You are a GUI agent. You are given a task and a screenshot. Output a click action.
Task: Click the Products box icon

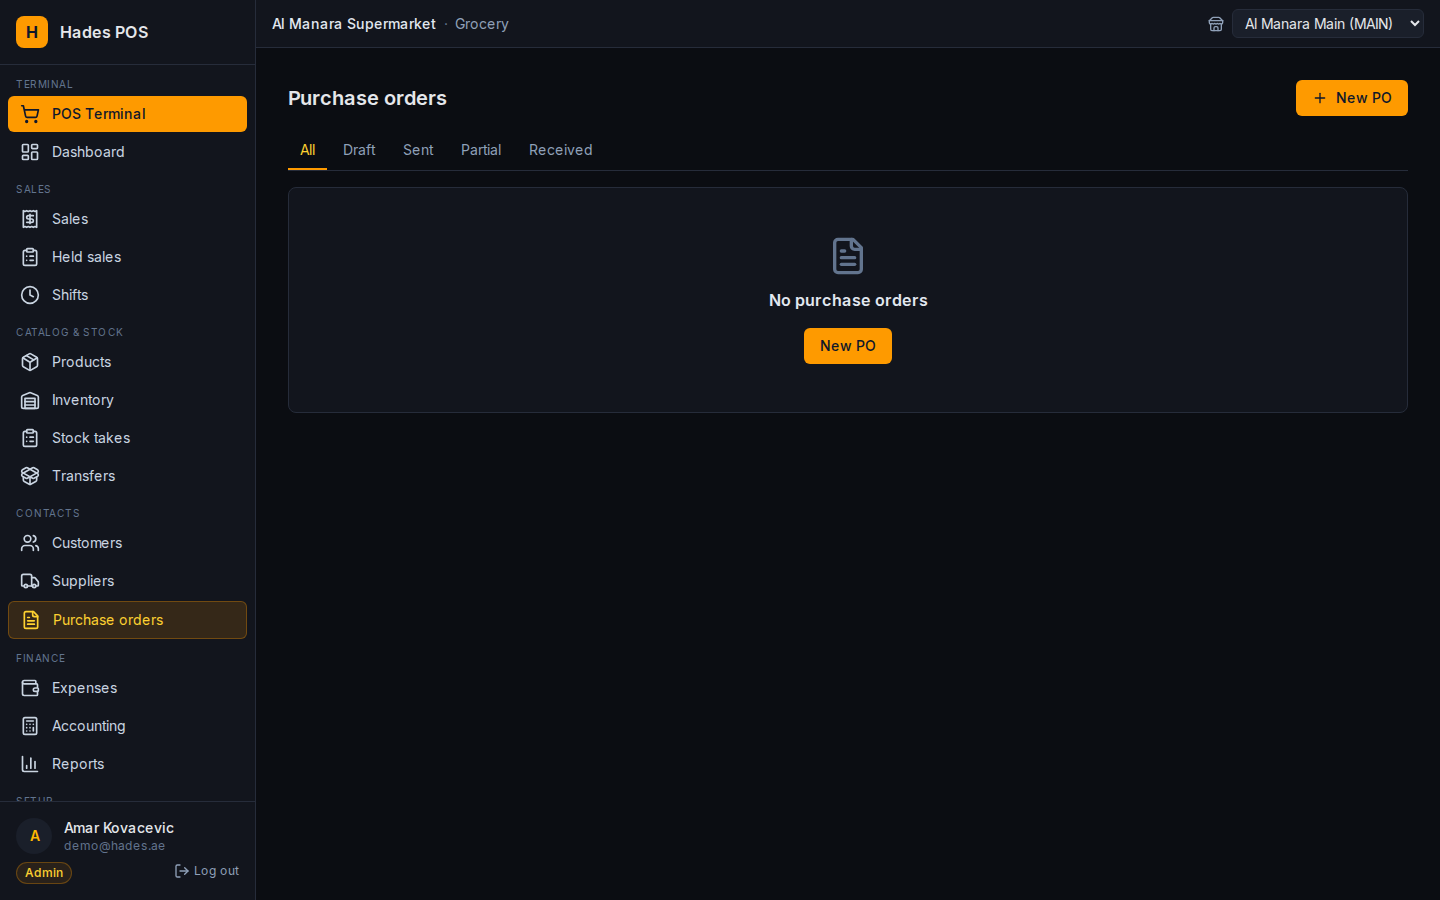[x=30, y=362]
